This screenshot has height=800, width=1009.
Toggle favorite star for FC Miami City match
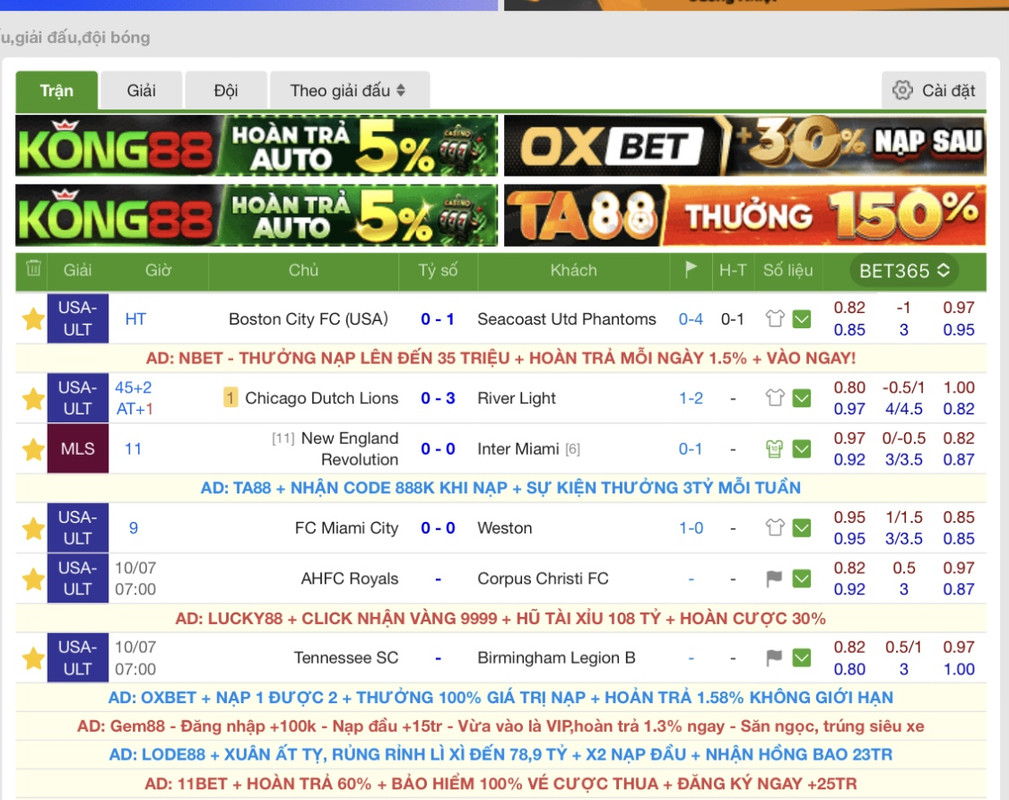pos(33,528)
